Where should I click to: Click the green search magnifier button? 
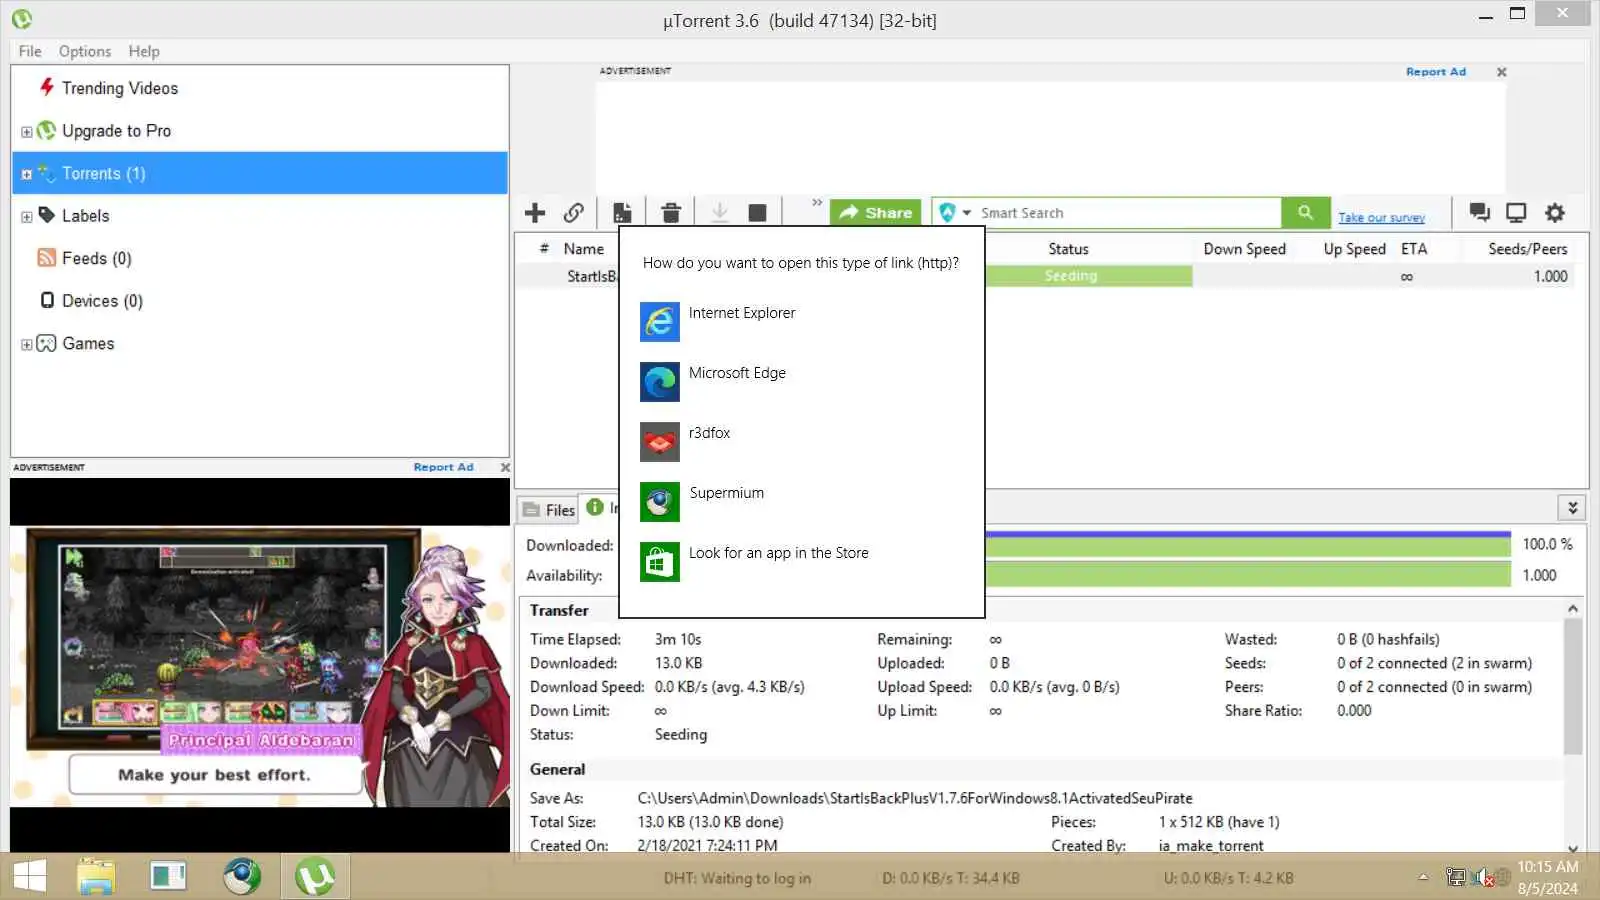[x=1305, y=212]
